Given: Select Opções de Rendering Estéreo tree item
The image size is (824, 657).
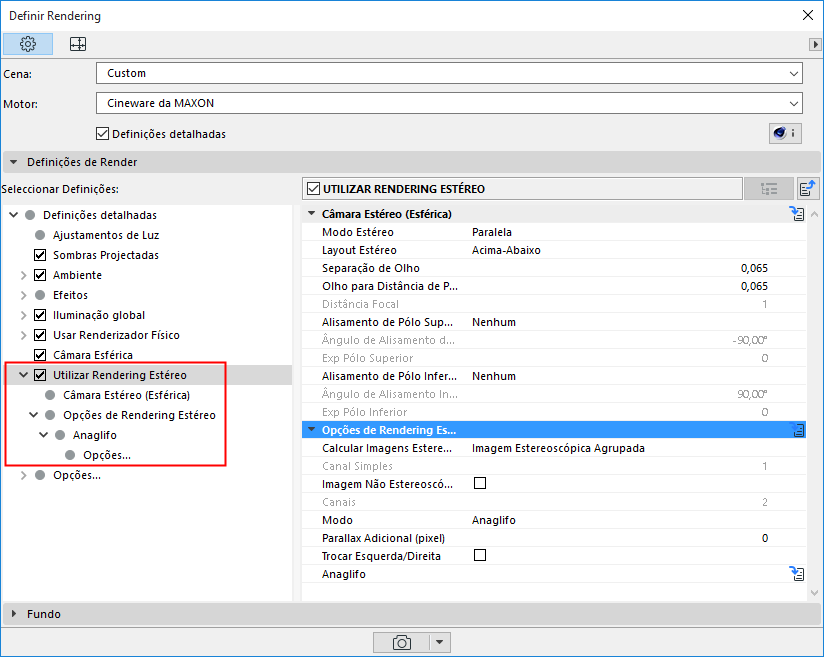Looking at the screenshot, I should coord(139,415).
